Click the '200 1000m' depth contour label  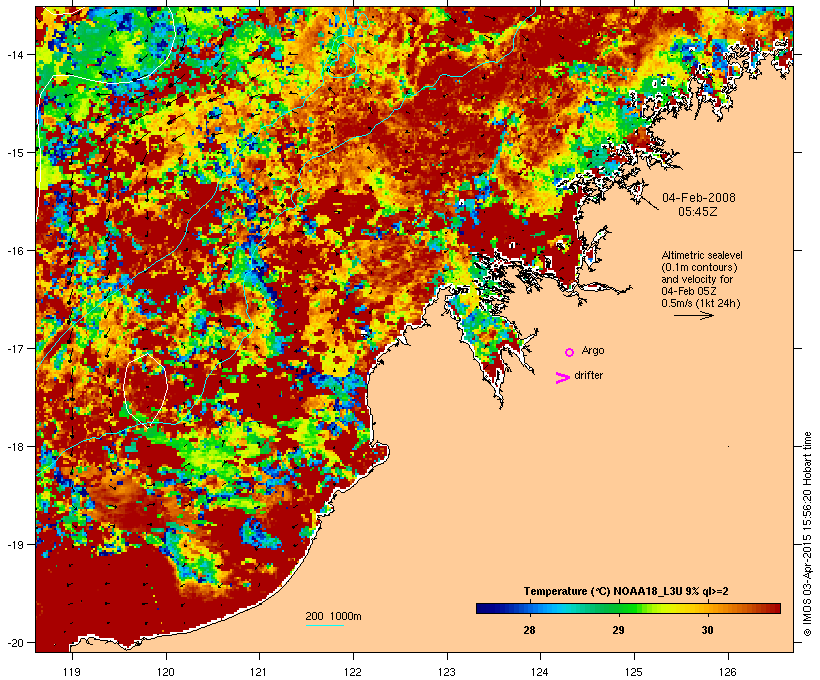[333, 616]
